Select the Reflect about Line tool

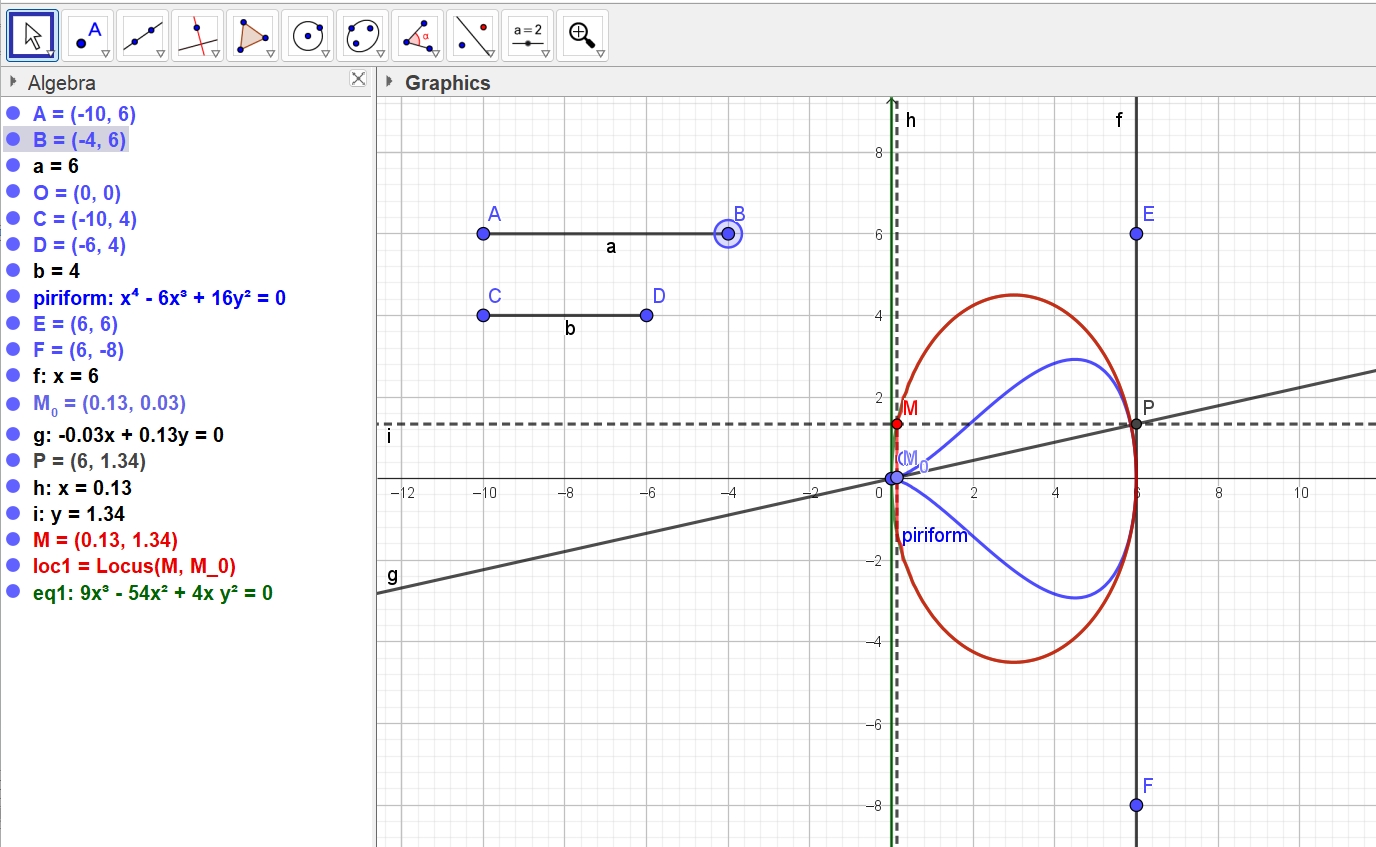coord(472,36)
